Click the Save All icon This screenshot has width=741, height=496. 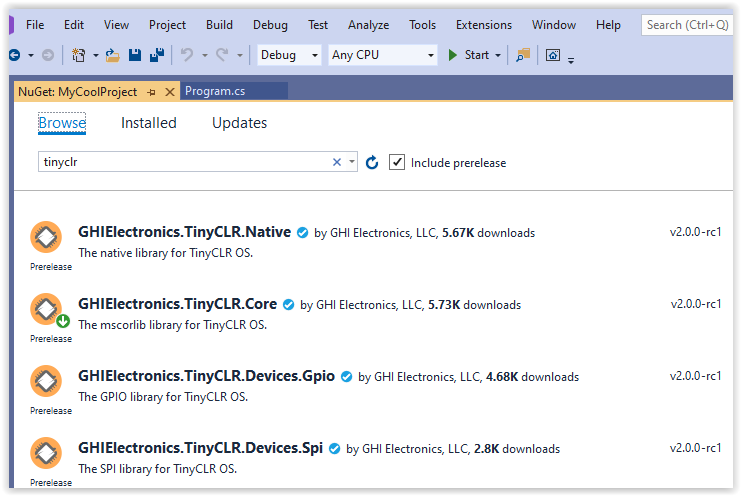(156, 55)
